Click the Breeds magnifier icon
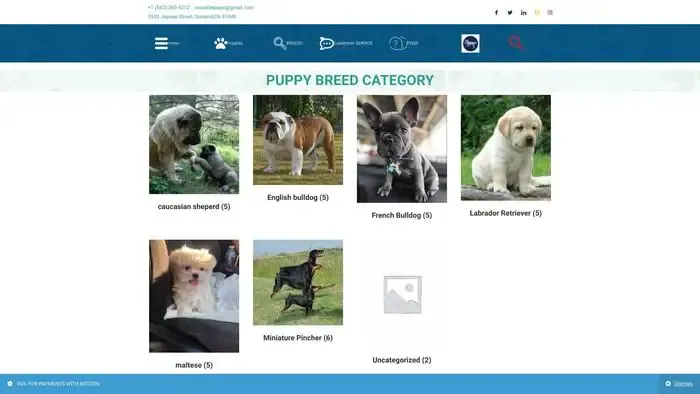Viewport: 700px width, 394px height. click(280, 43)
